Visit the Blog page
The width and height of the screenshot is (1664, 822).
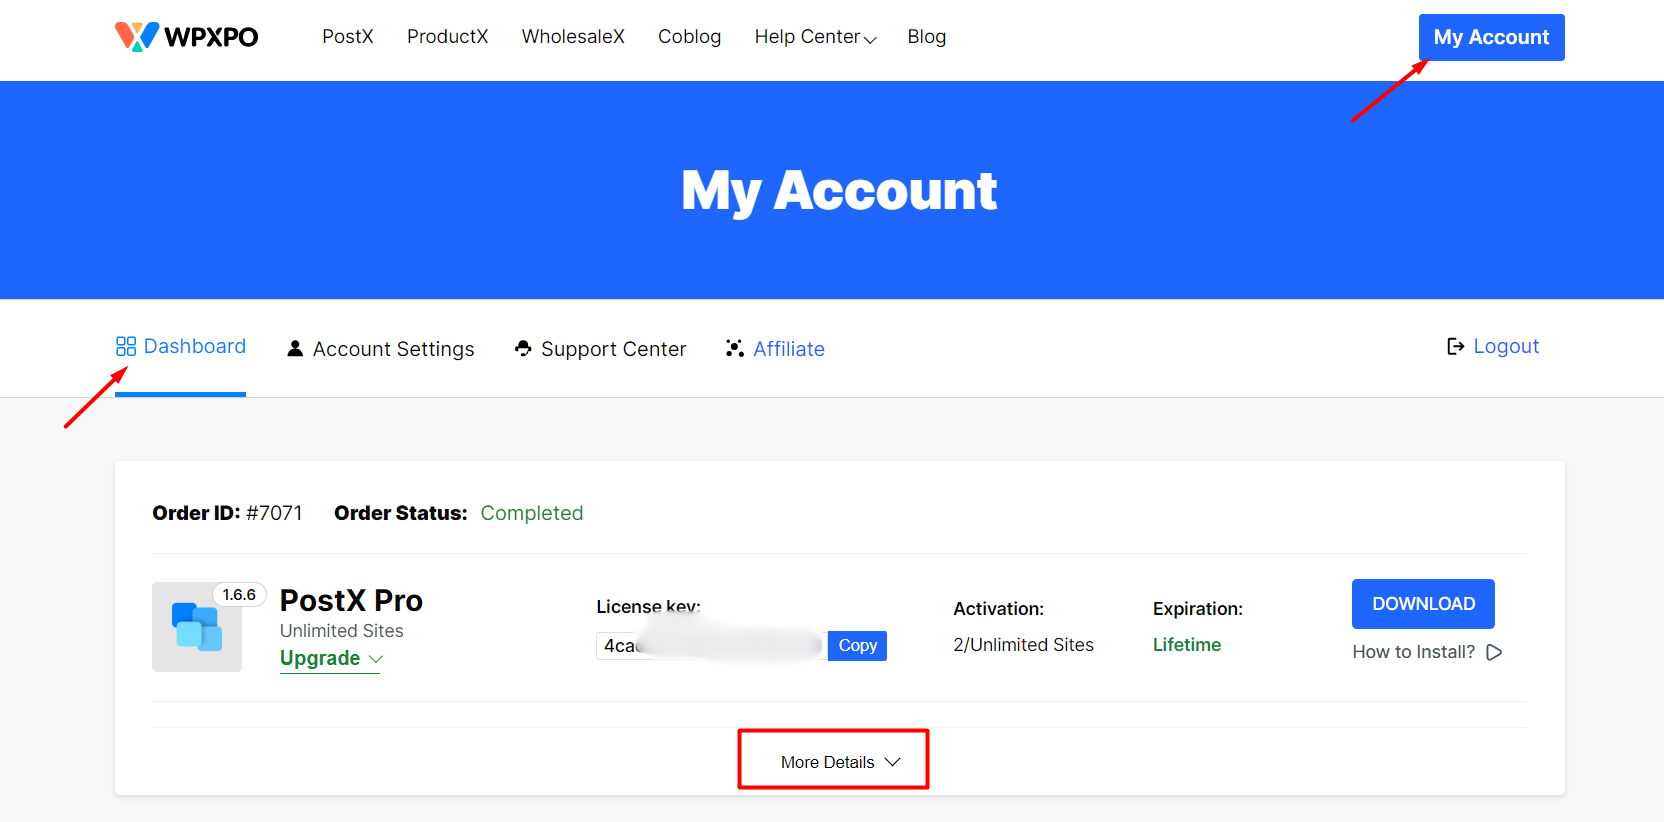coord(927,37)
